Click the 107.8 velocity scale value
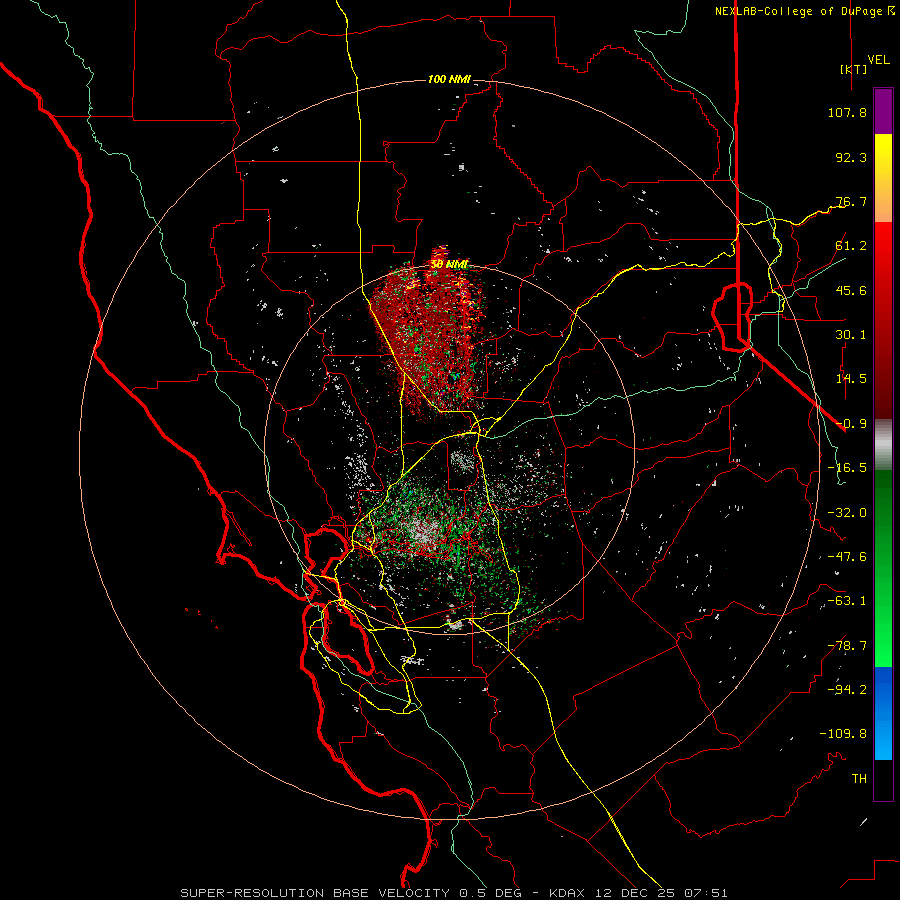 (x=847, y=112)
